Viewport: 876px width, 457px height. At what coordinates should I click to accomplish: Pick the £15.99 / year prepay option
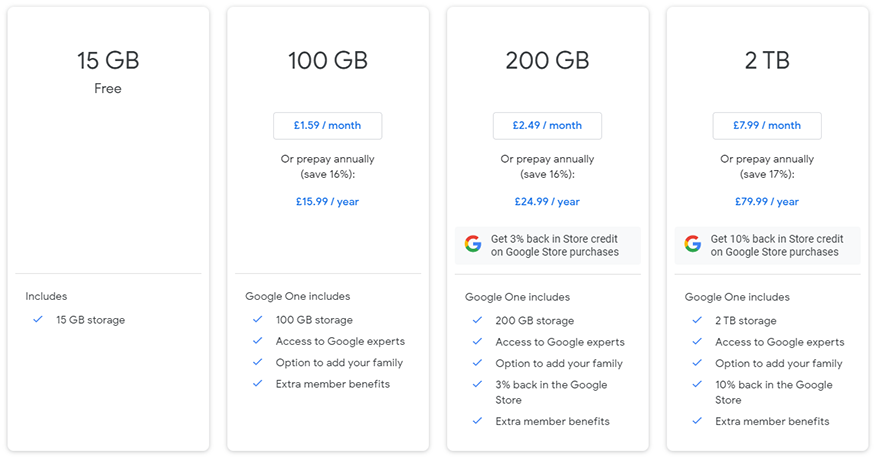pos(327,202)
